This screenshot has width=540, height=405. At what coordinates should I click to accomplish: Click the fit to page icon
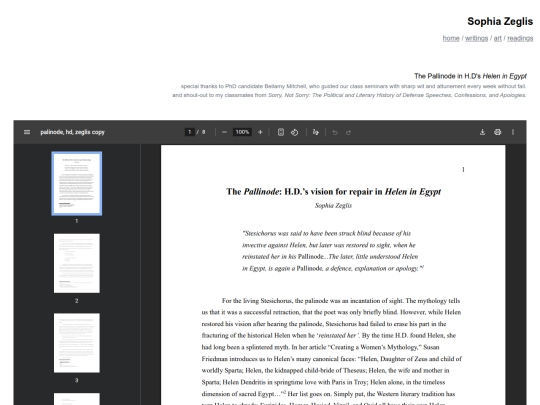tap(281, 132)
